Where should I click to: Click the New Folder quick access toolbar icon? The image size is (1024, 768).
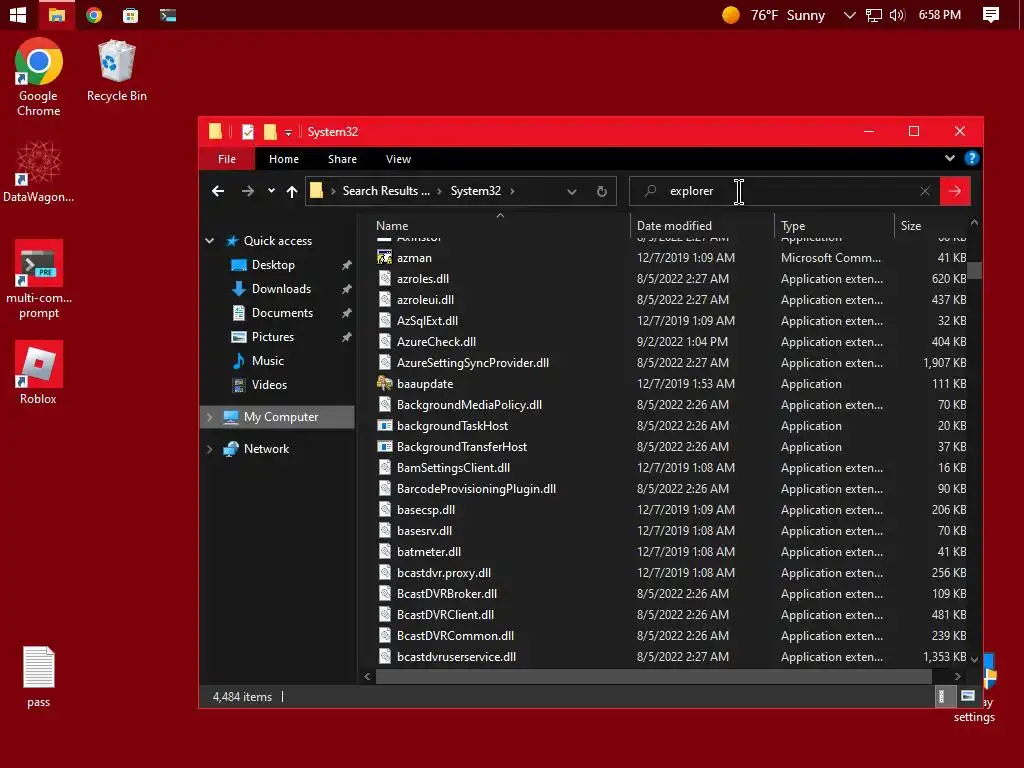(270, 132)
